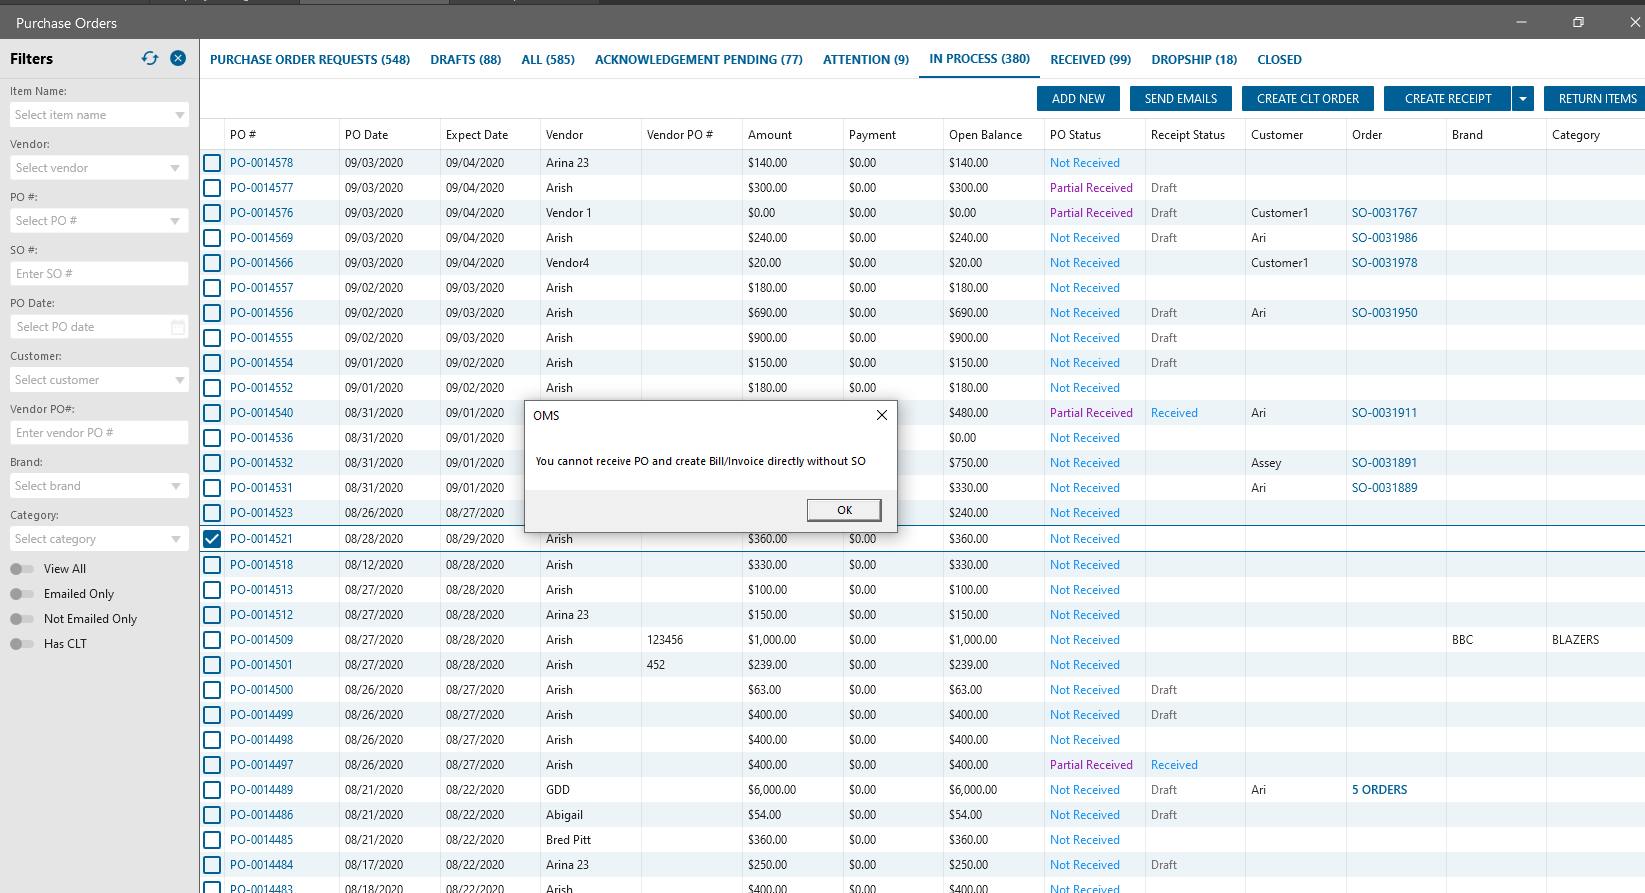Click the Assey customer cell

coord(1266,463)
